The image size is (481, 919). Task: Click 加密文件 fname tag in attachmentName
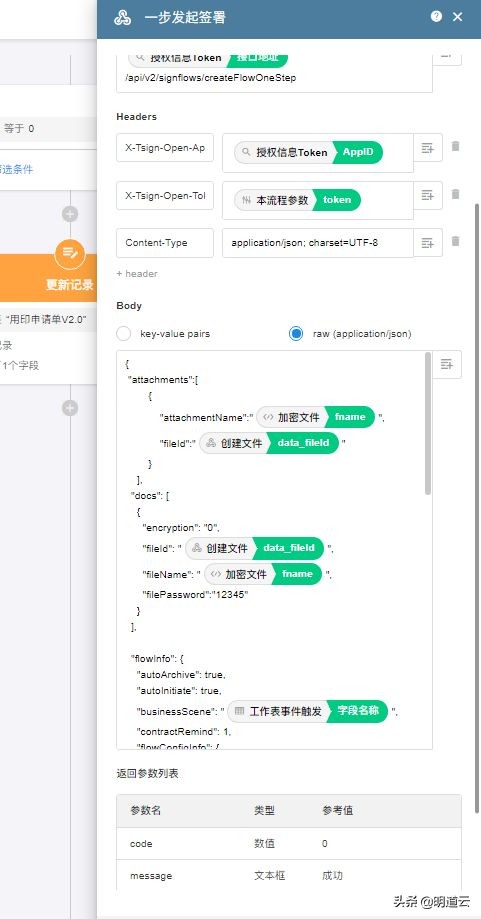315,417
